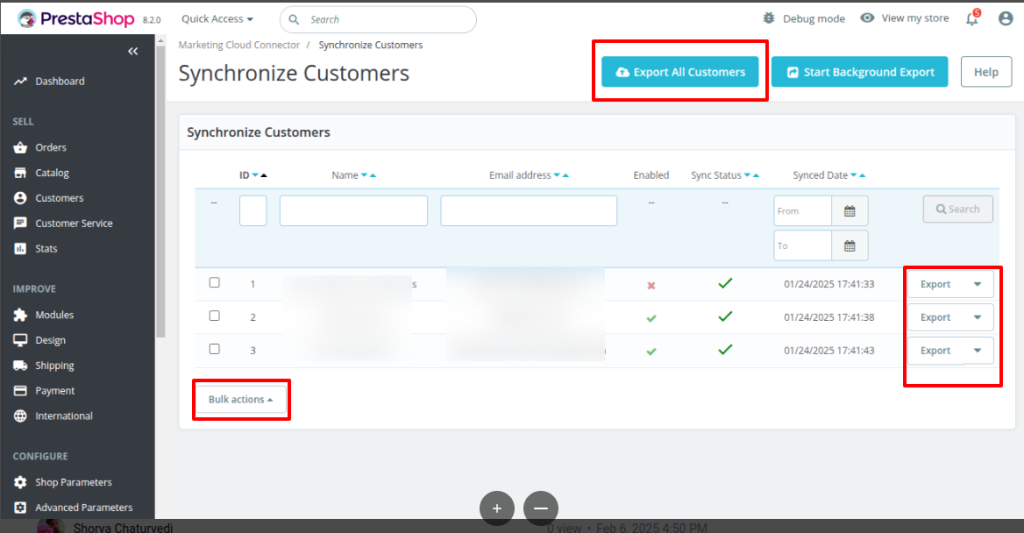Collapse the sidebar with double-chevron icon
Viewport: 1024px width, 533px height.
(x=133, y=51)
